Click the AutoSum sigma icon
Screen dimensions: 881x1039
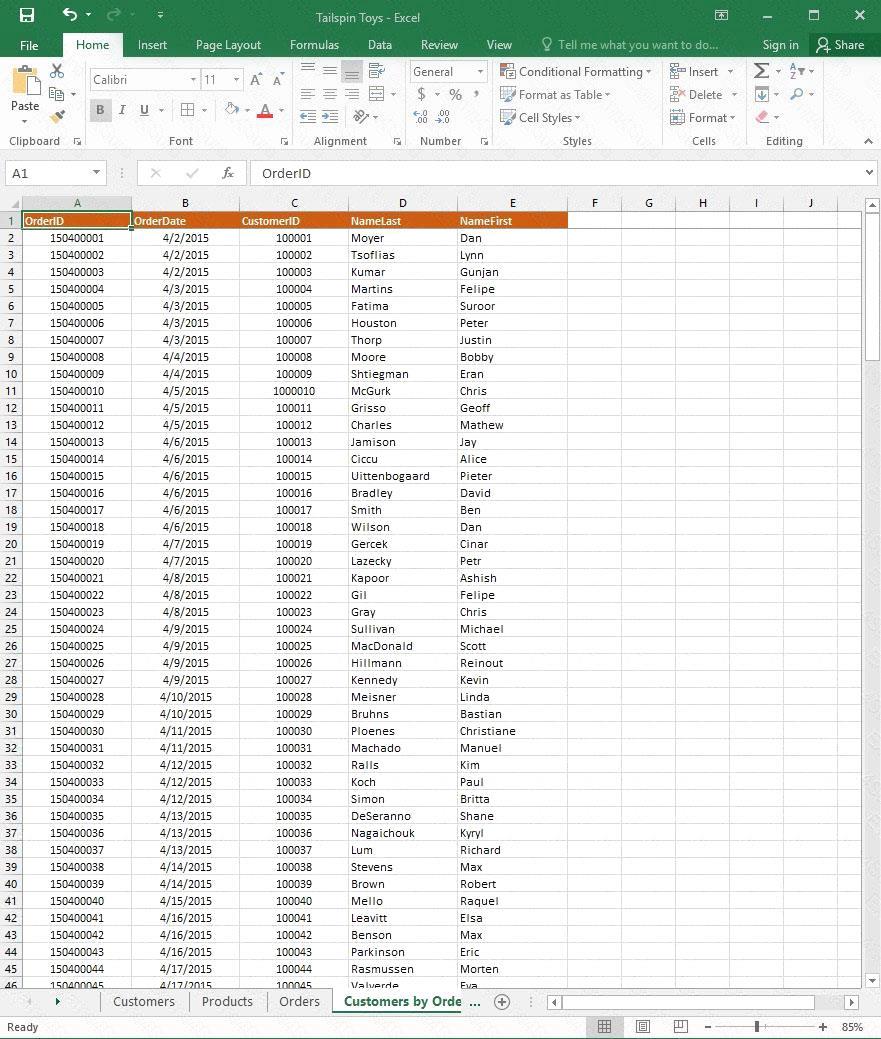tap(762, 71)
